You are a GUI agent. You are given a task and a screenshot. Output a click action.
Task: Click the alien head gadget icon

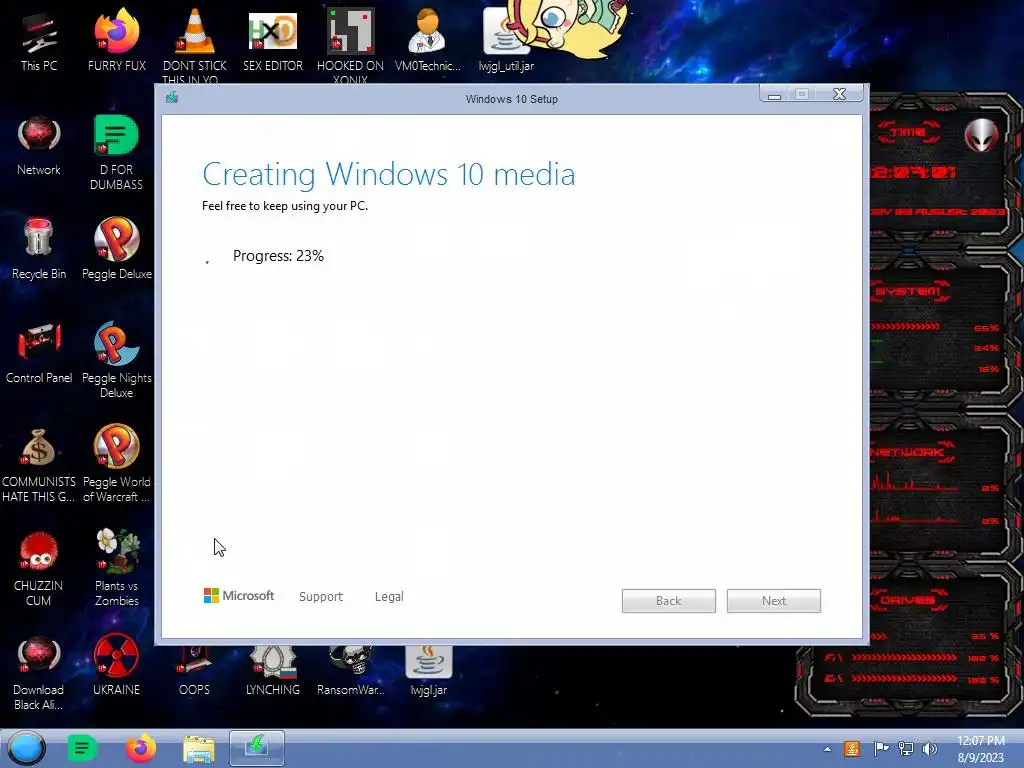[x=982, y=135]
